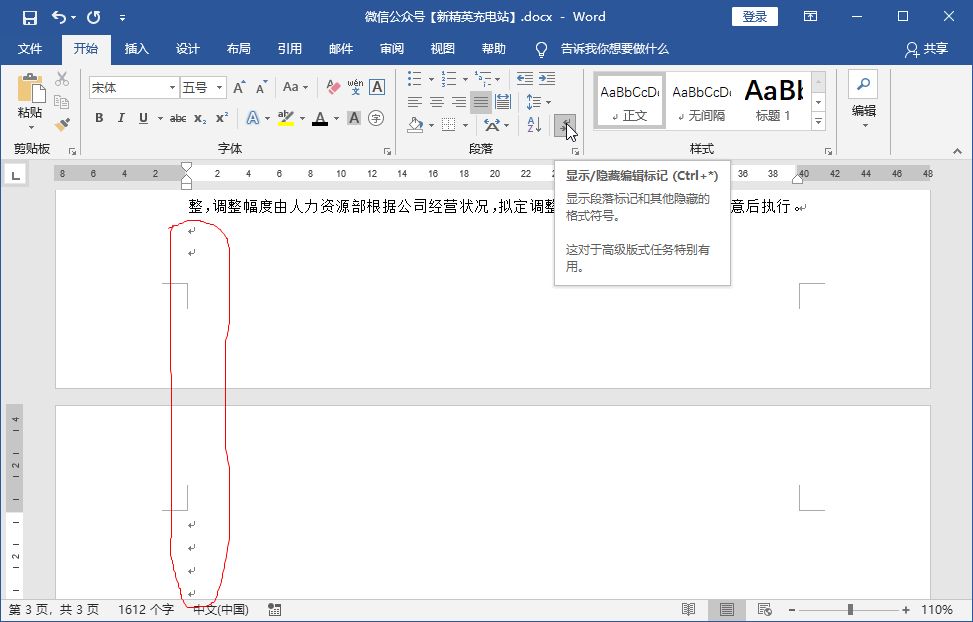The height and width of the screenshot is (622, 973).
Task: Toggle Show/Hide paragraph marks
Action: tap(566, 123)
